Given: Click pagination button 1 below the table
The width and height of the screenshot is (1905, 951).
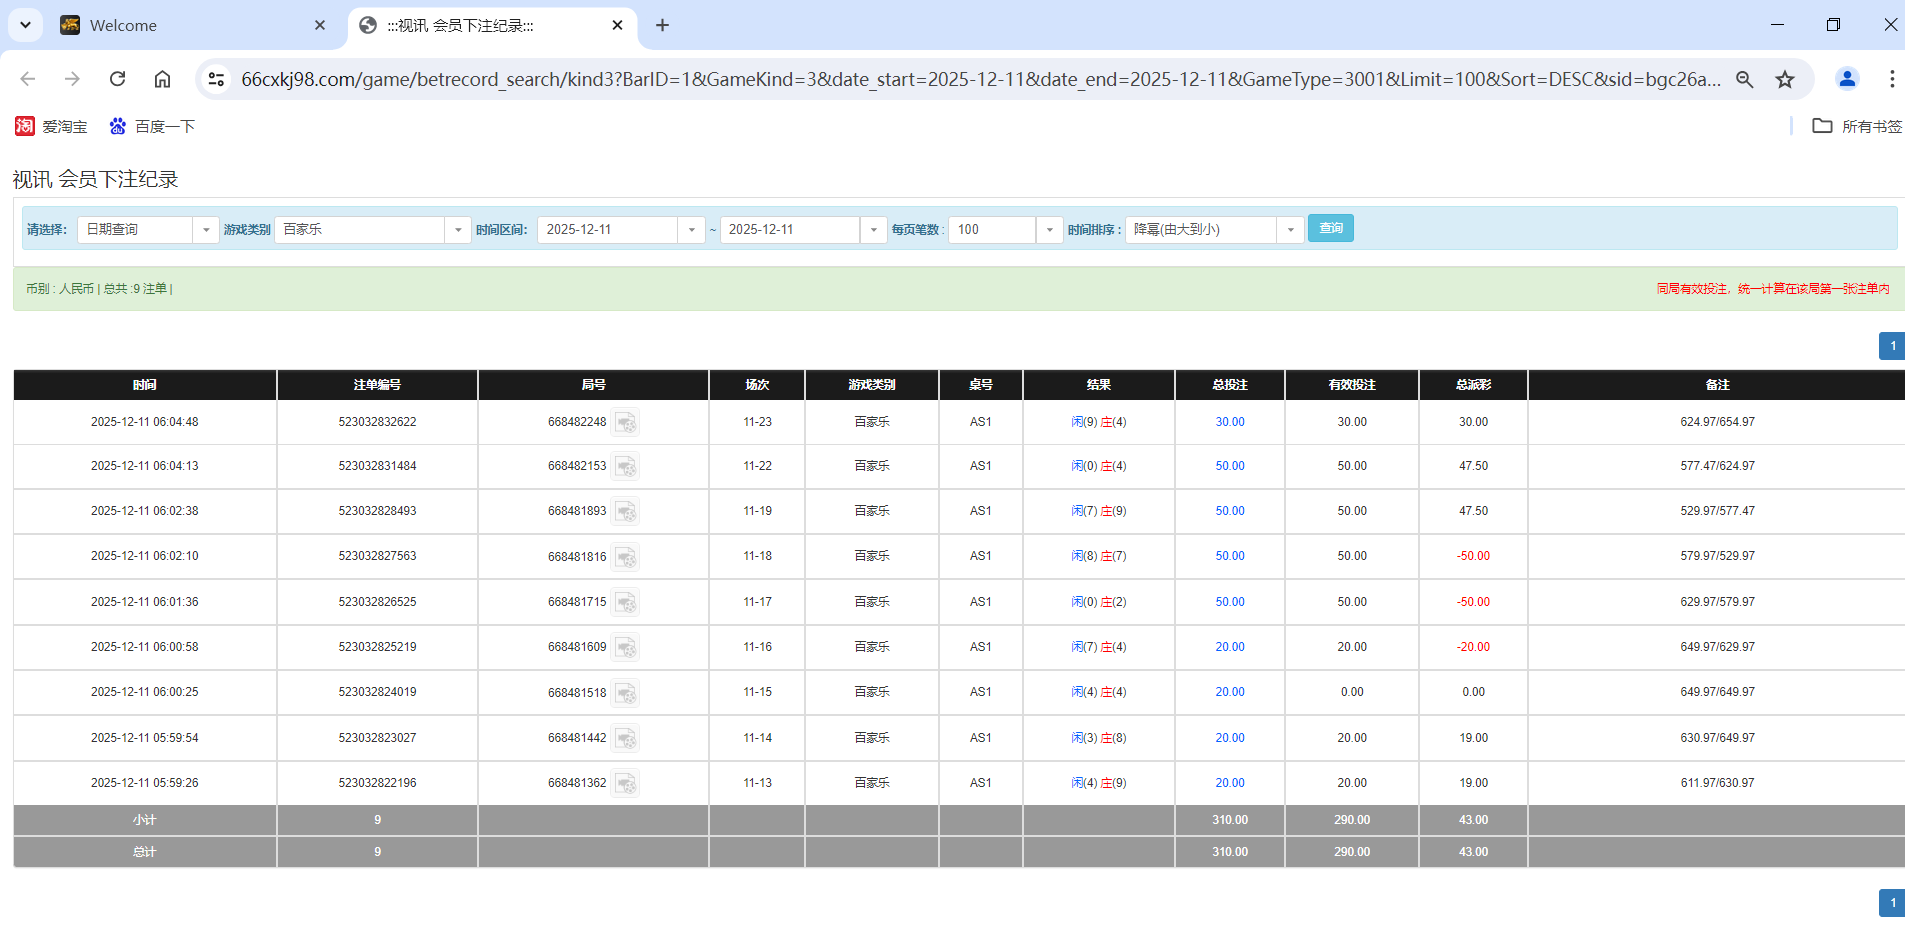Looking at the screenshot, I should [1891, 902].
